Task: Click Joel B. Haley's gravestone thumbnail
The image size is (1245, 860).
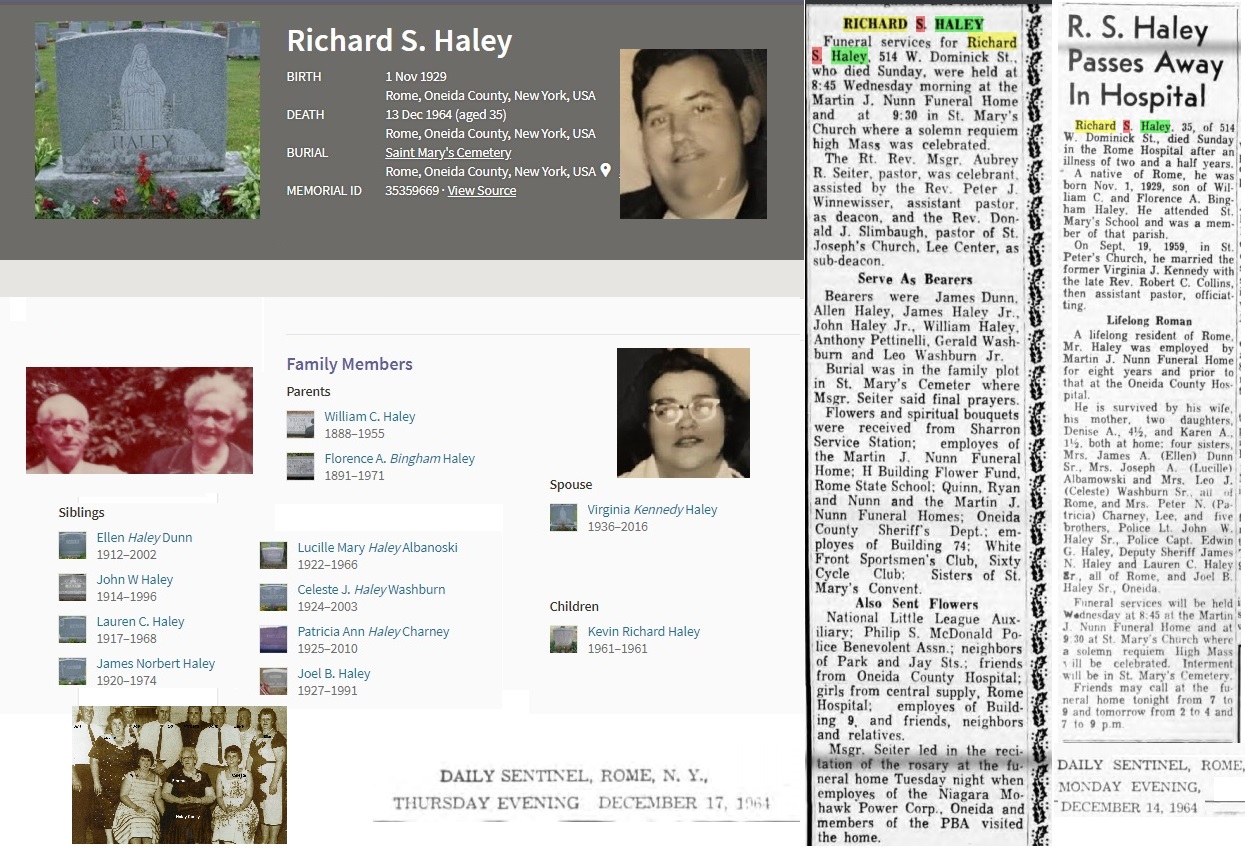Action: 273,681
